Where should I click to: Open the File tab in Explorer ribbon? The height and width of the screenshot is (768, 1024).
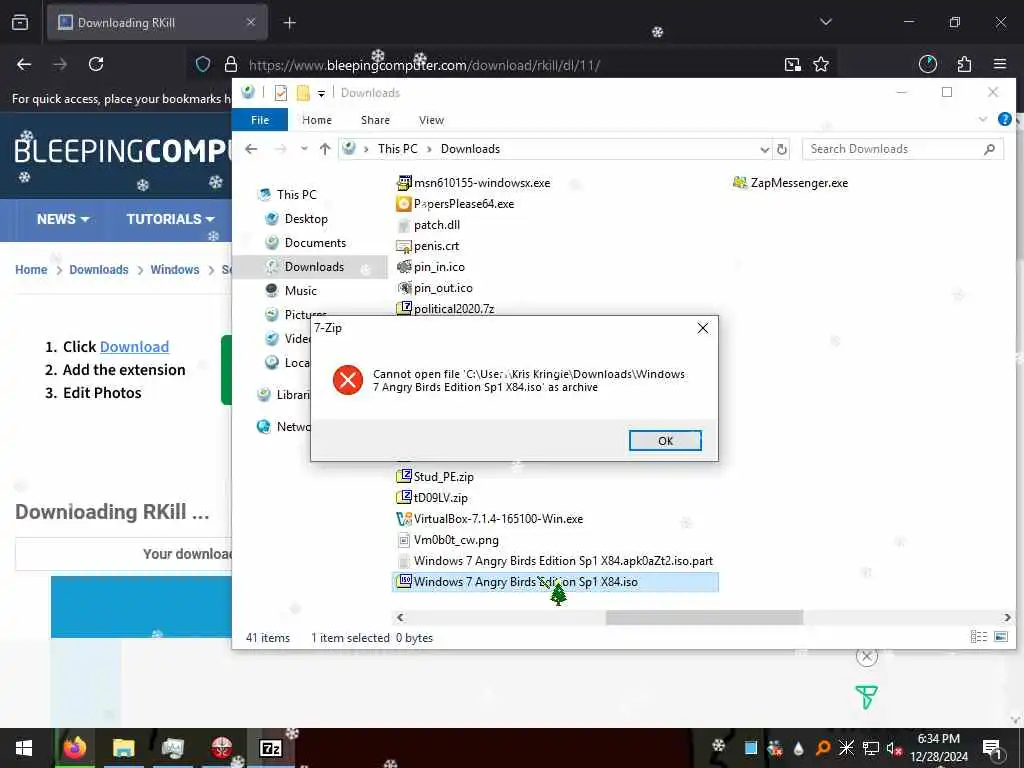pyautogui.click(x=260, y=120)
